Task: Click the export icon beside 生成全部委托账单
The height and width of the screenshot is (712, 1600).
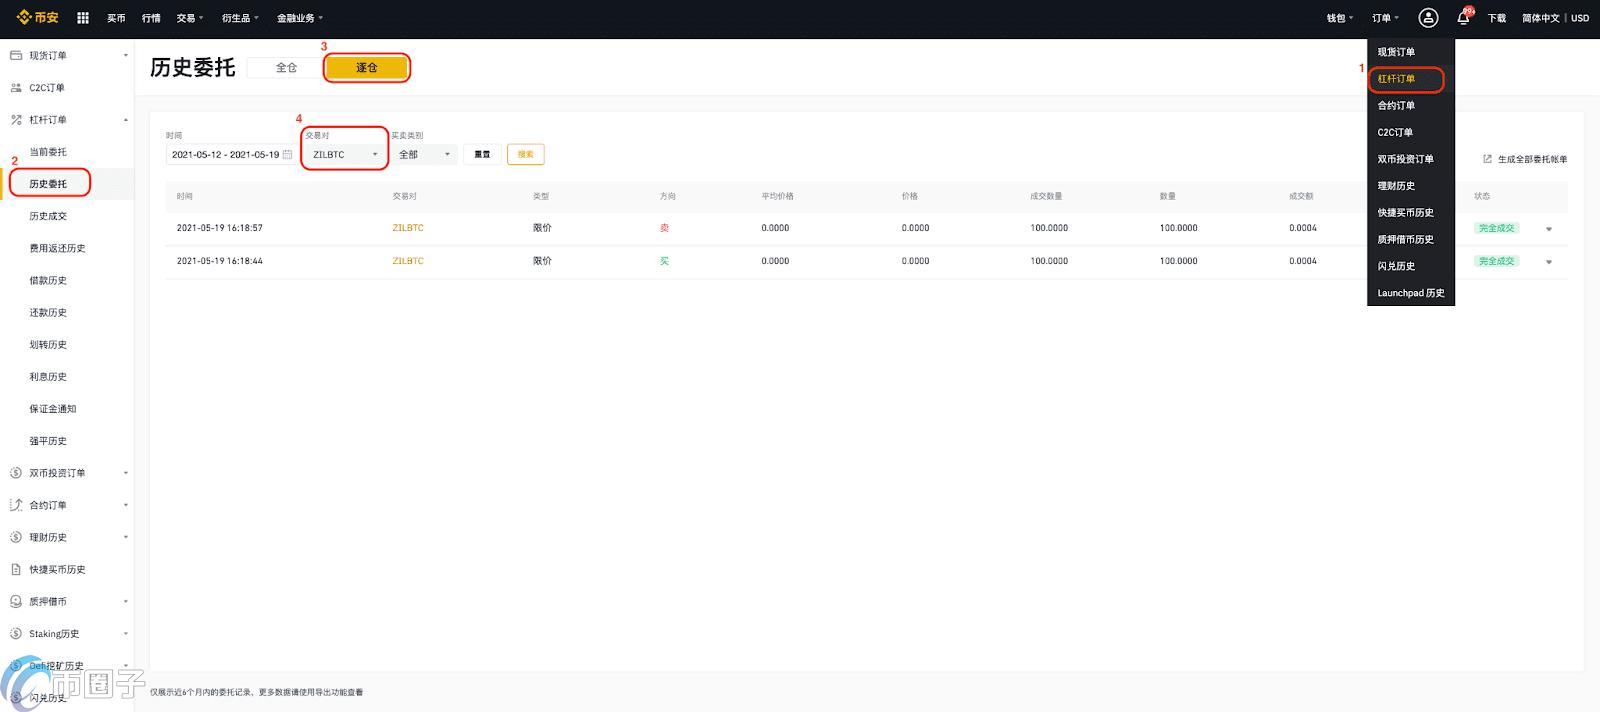Action: [x=1487, y=159]
